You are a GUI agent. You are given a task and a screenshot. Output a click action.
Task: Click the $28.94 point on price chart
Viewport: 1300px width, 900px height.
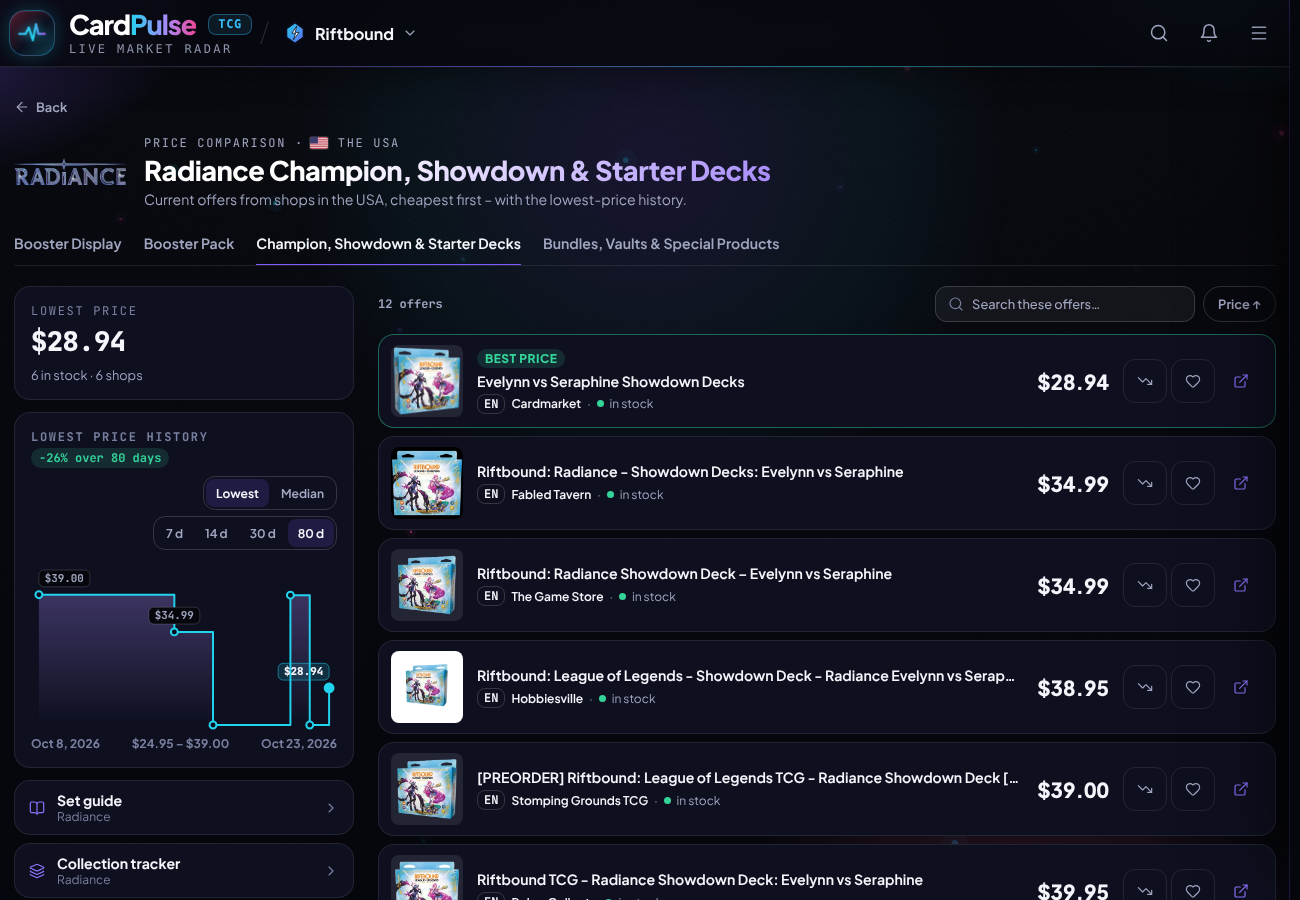click(329, 688)
